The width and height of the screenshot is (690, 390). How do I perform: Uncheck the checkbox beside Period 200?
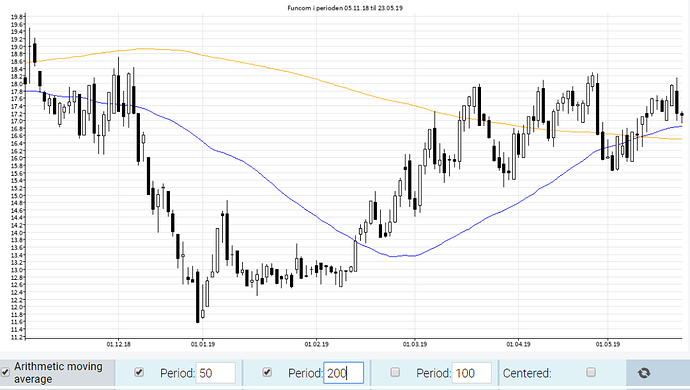coord(267,372)
